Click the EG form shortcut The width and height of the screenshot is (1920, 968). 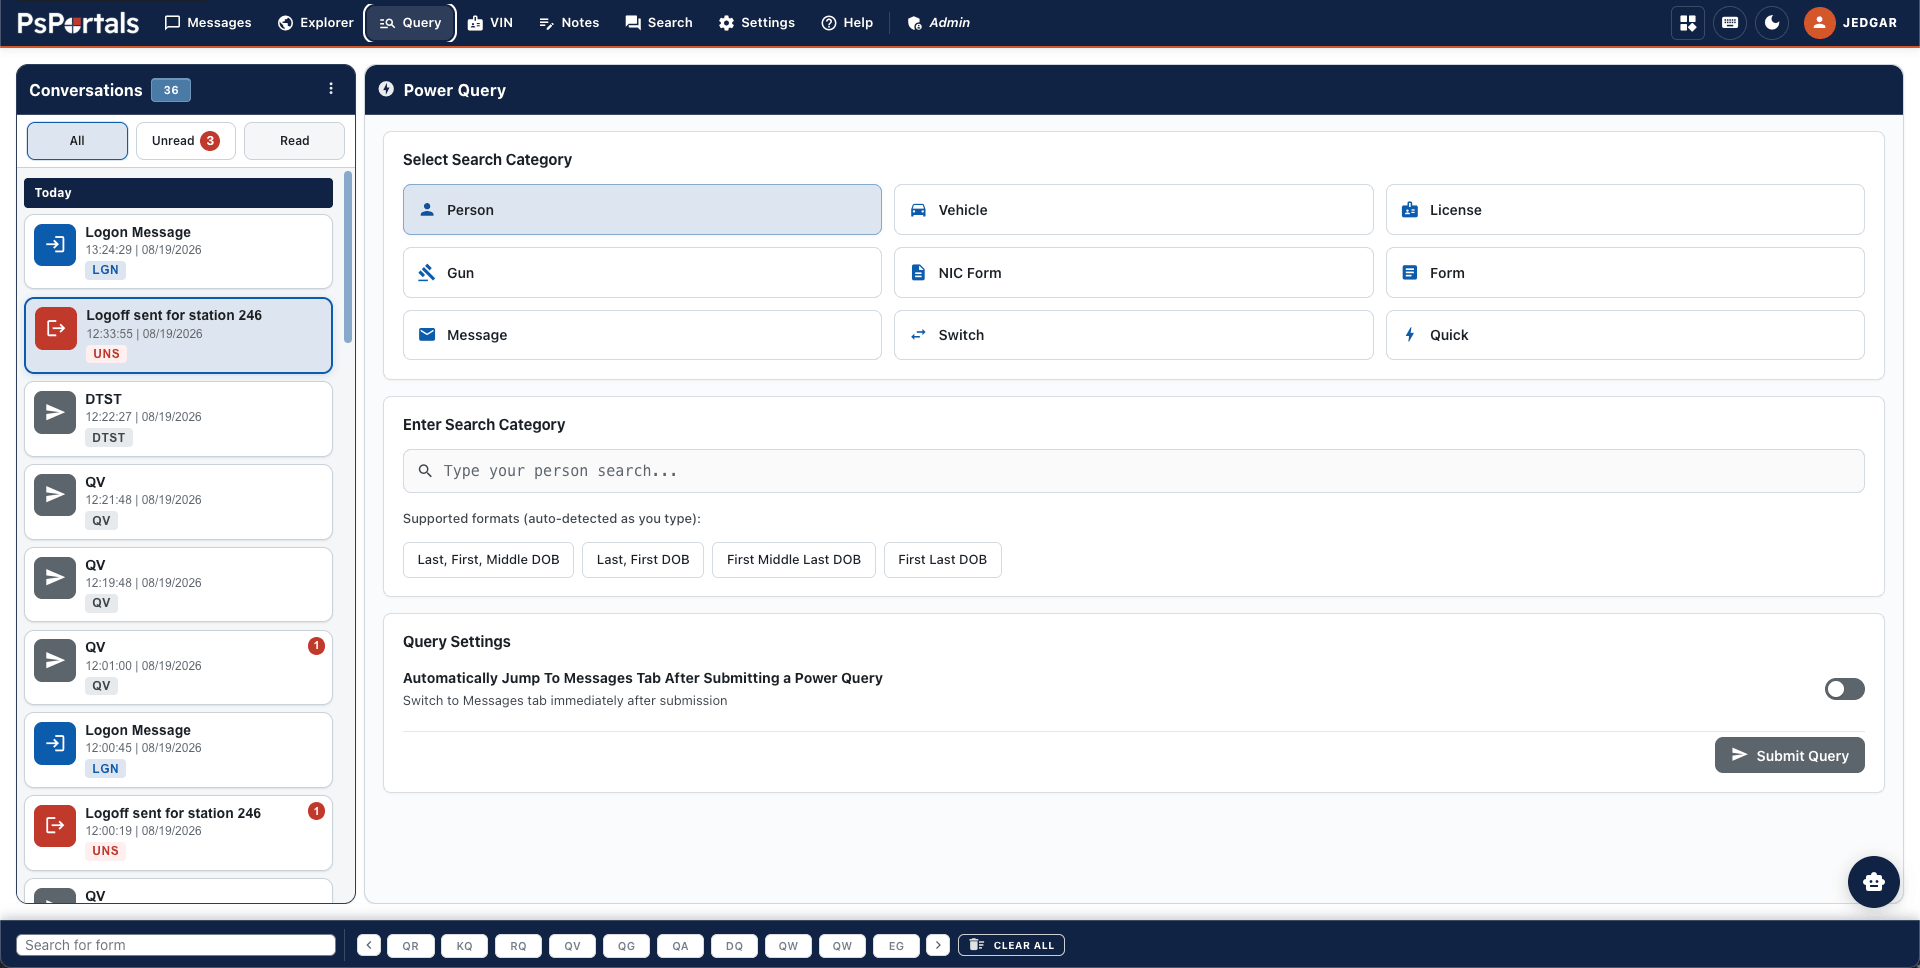click(896, 946)
